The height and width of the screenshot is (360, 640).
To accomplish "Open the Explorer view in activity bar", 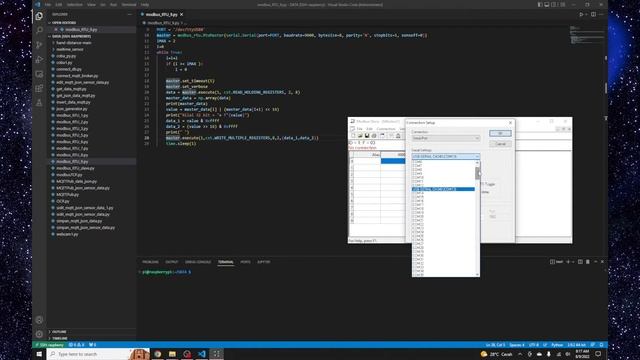I will pos(39,16).
